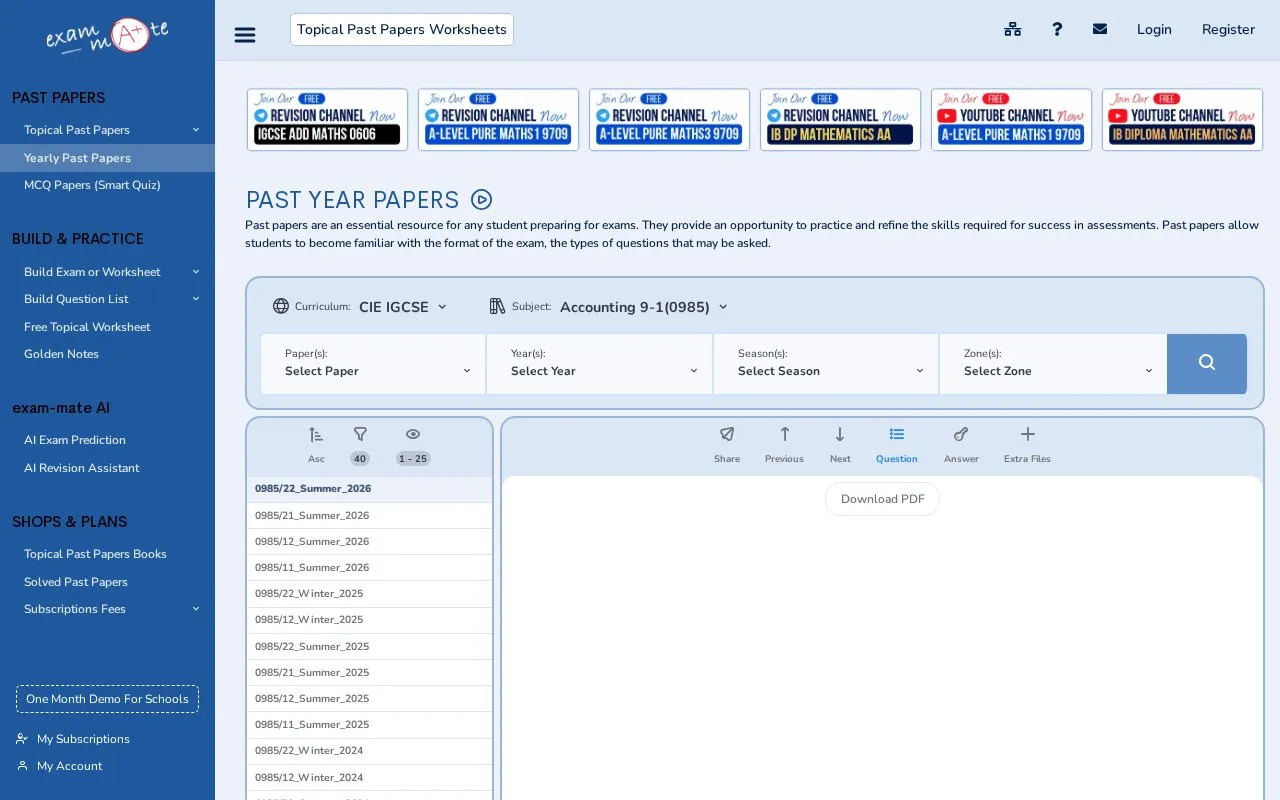Switch to the Answer view
This screenshot has width=1280, height=800.
coord(961,444)
